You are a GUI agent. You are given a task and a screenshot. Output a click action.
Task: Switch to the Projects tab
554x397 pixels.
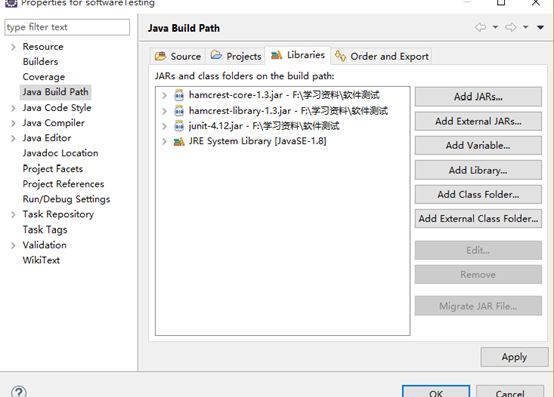pyautogui.click(x=235, y=56)
